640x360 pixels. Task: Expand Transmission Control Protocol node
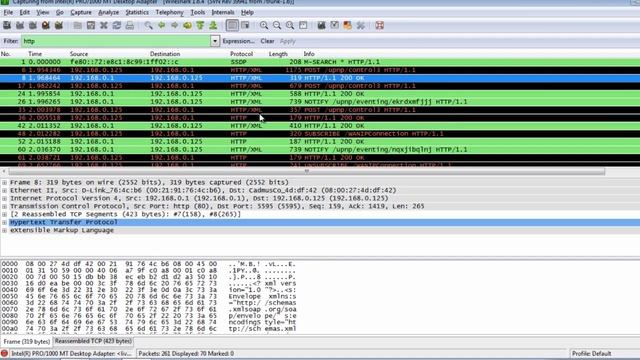tap(4, 206)
